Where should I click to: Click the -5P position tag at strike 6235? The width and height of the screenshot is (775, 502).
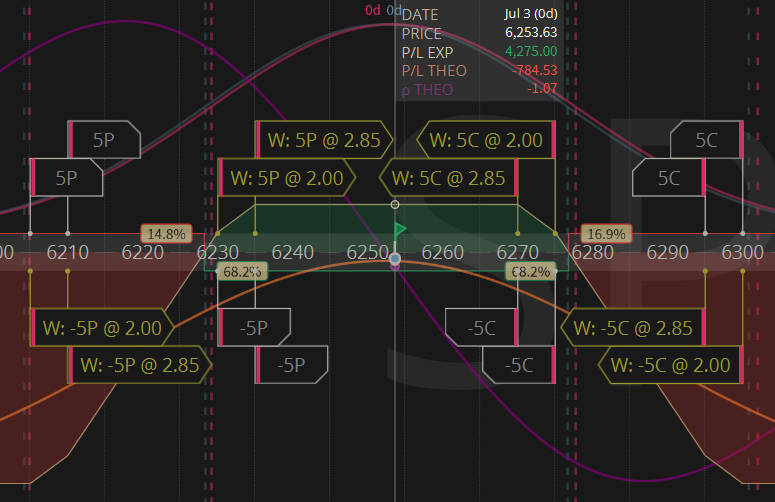[x=292, y=365]
